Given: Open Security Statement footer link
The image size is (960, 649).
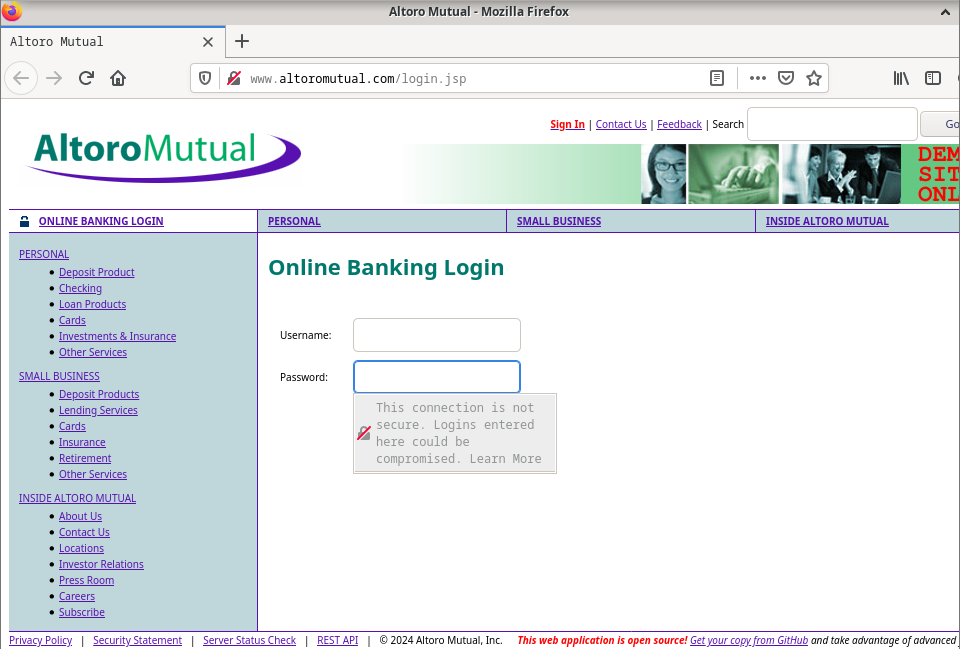Looking at the screenshot, I should coord(137,640).
